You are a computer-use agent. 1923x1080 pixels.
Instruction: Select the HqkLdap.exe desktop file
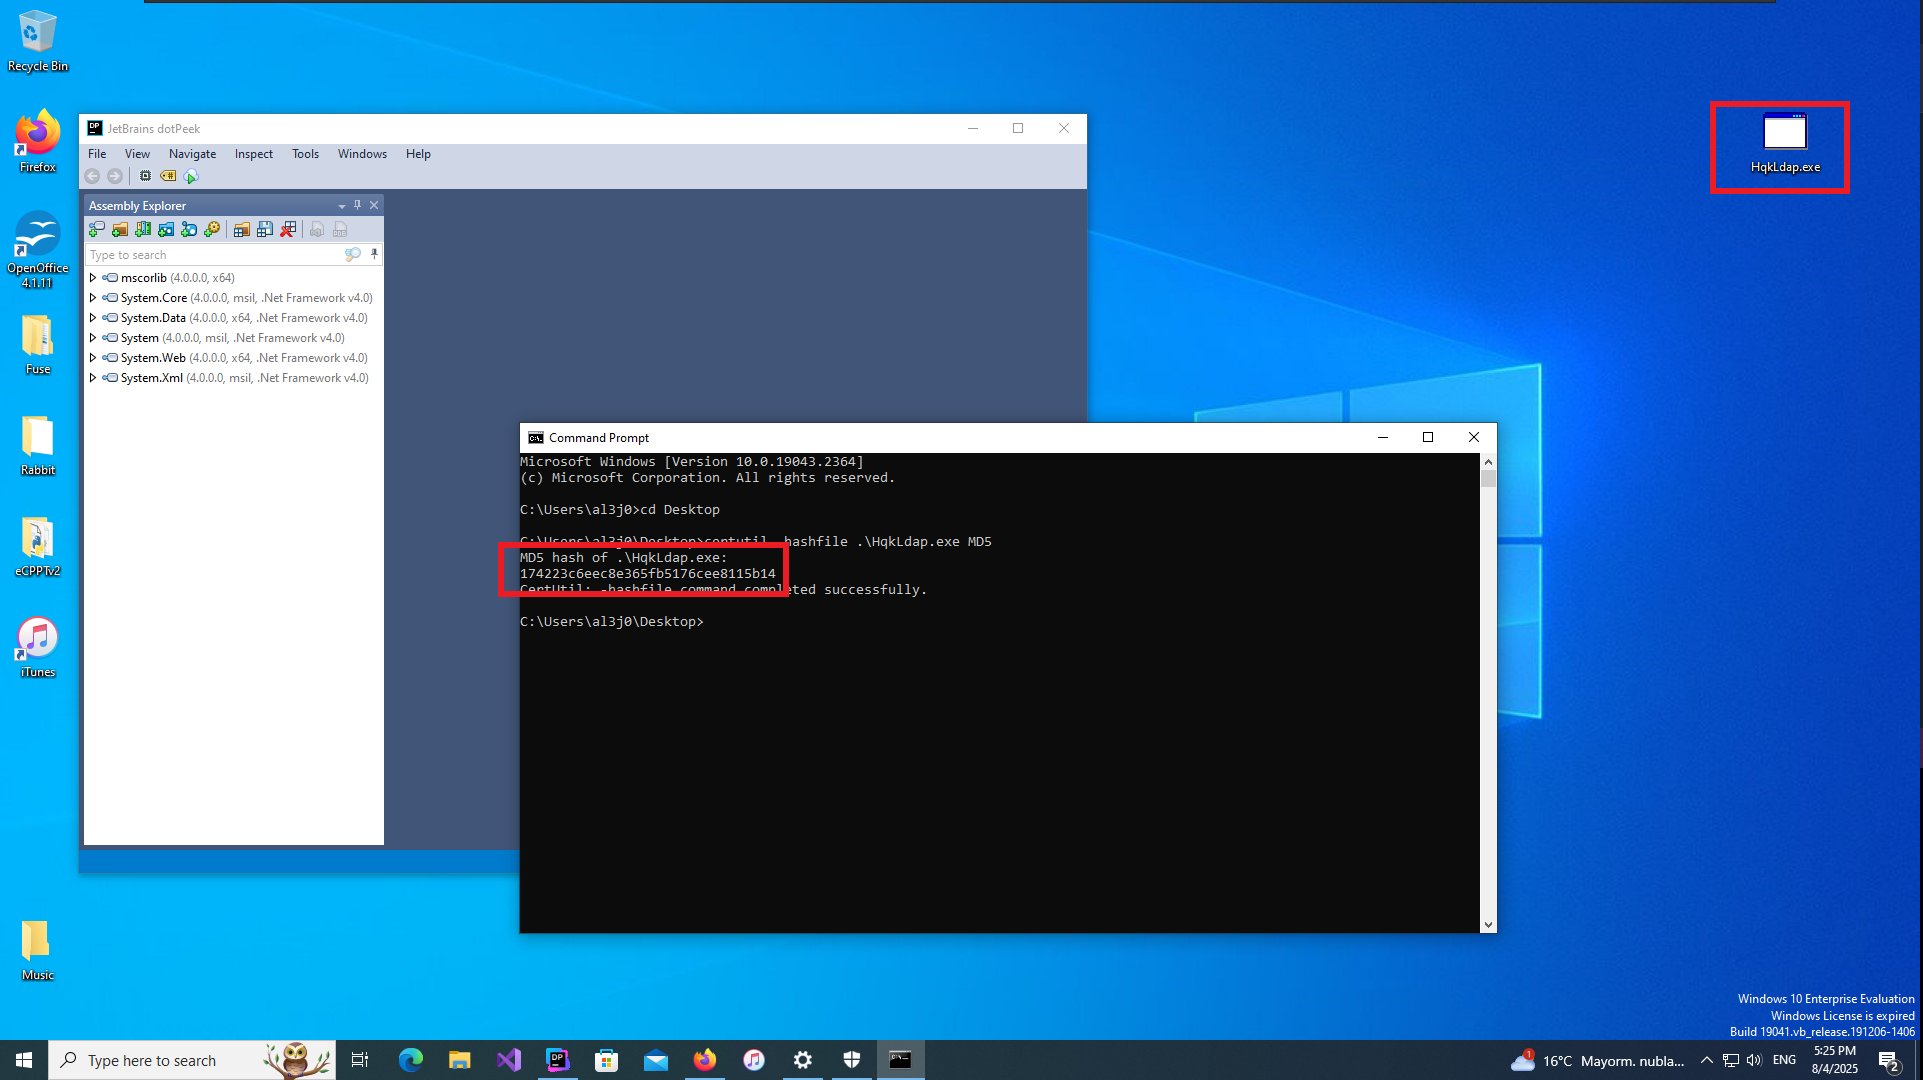click(x=1785, y=145)
